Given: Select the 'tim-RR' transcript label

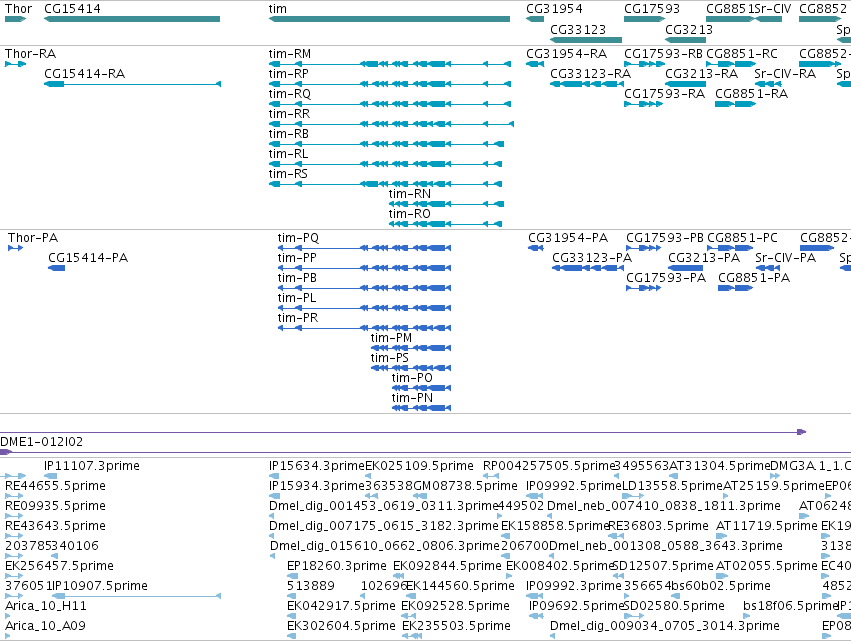Looking at the screenshot, I should [289, 114].
